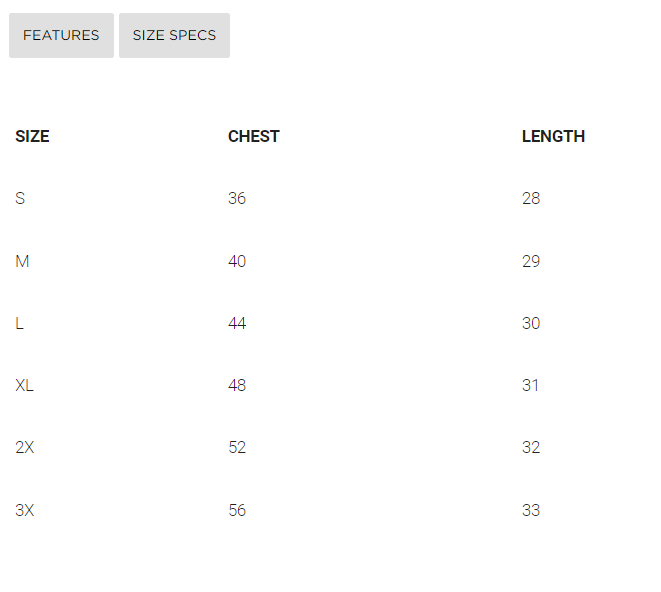Click chest value 56 for 3X
The height and width of the screenshot is (592, 661).
point(237,510)
